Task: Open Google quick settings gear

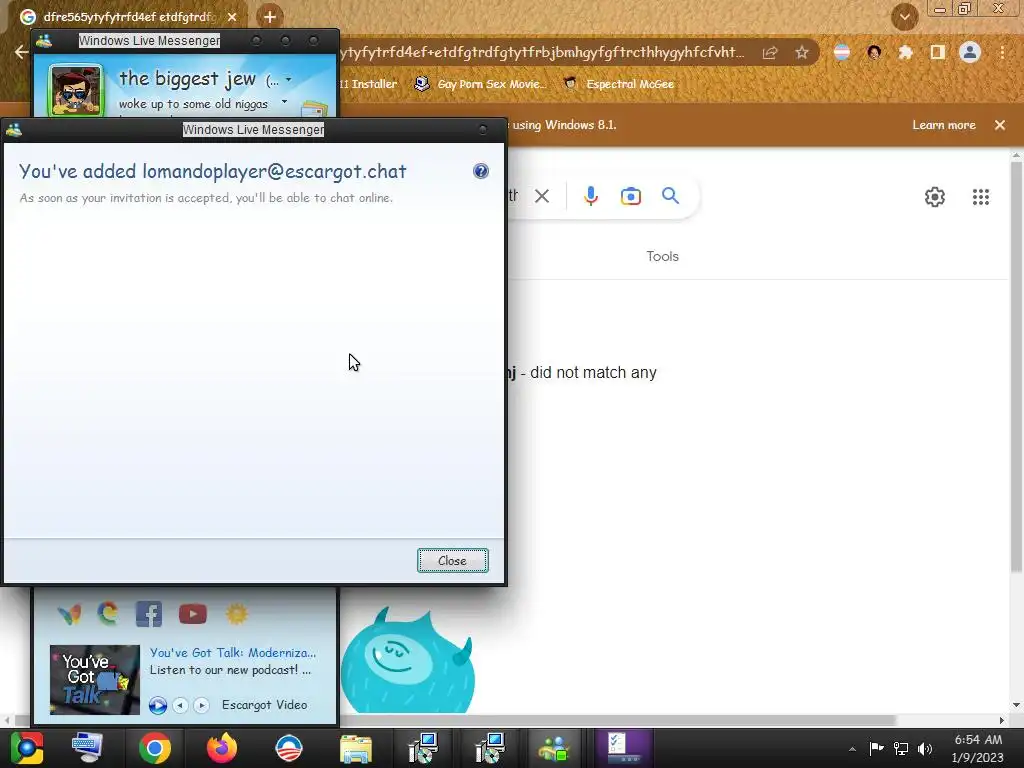Action: pyautogui.click(x=935, y=197)
